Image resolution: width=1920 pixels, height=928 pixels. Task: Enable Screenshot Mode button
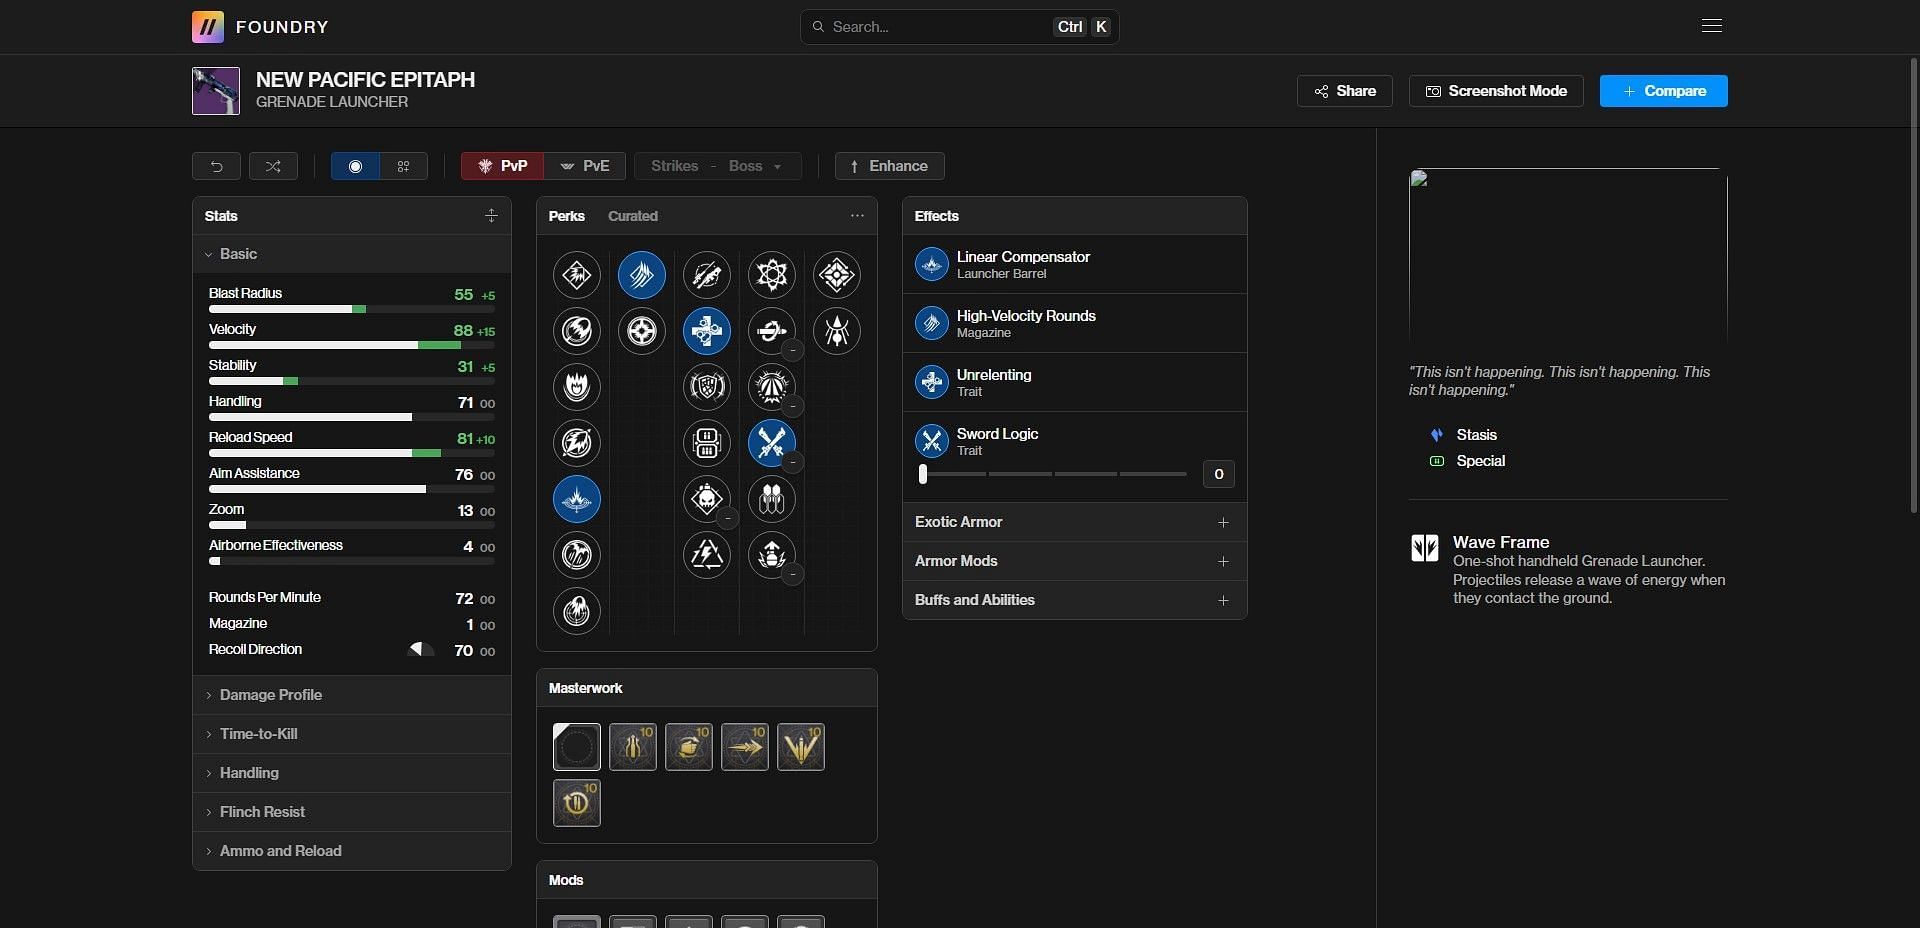point(1496,91)
